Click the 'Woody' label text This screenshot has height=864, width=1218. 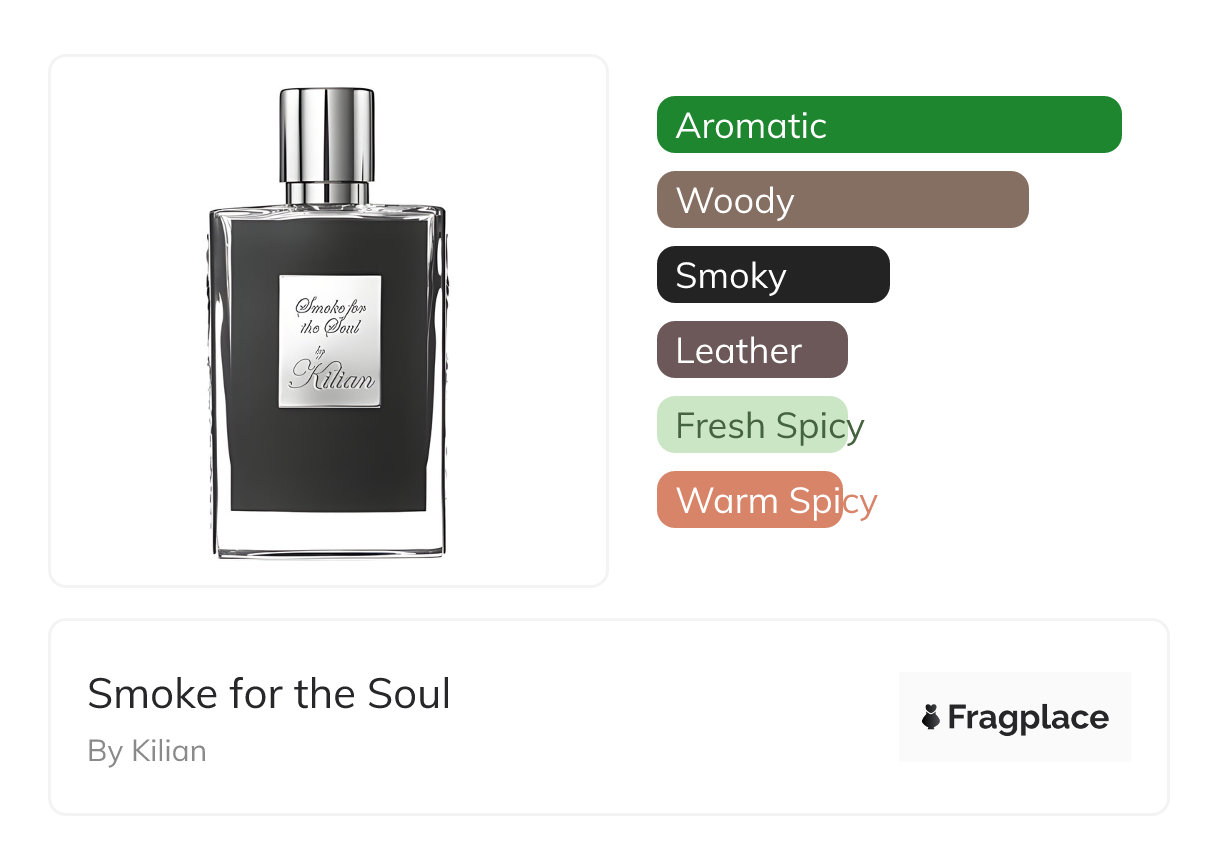[x=735, y=200]
